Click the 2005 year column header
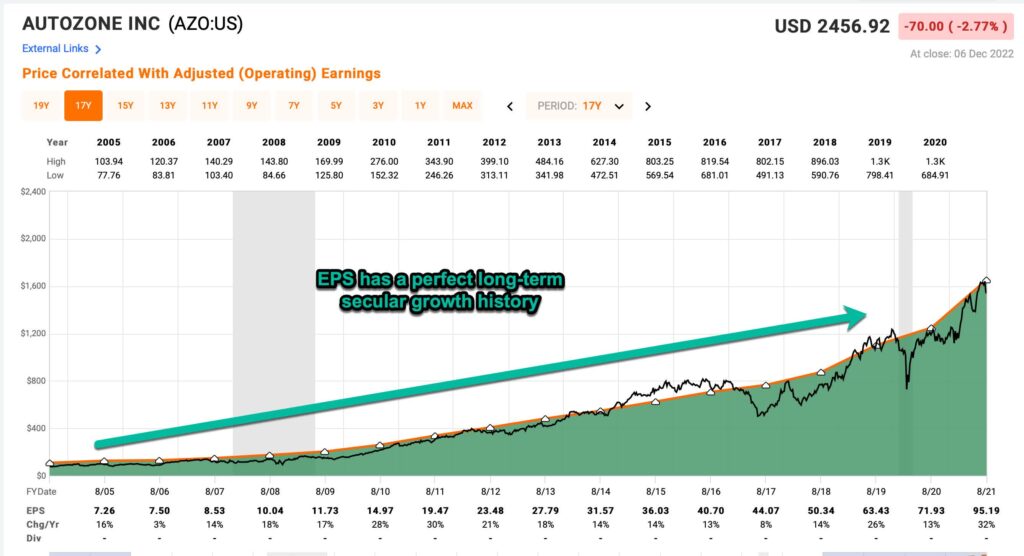The width and height of the screenshot is (1024, 556). click(108, 142)
